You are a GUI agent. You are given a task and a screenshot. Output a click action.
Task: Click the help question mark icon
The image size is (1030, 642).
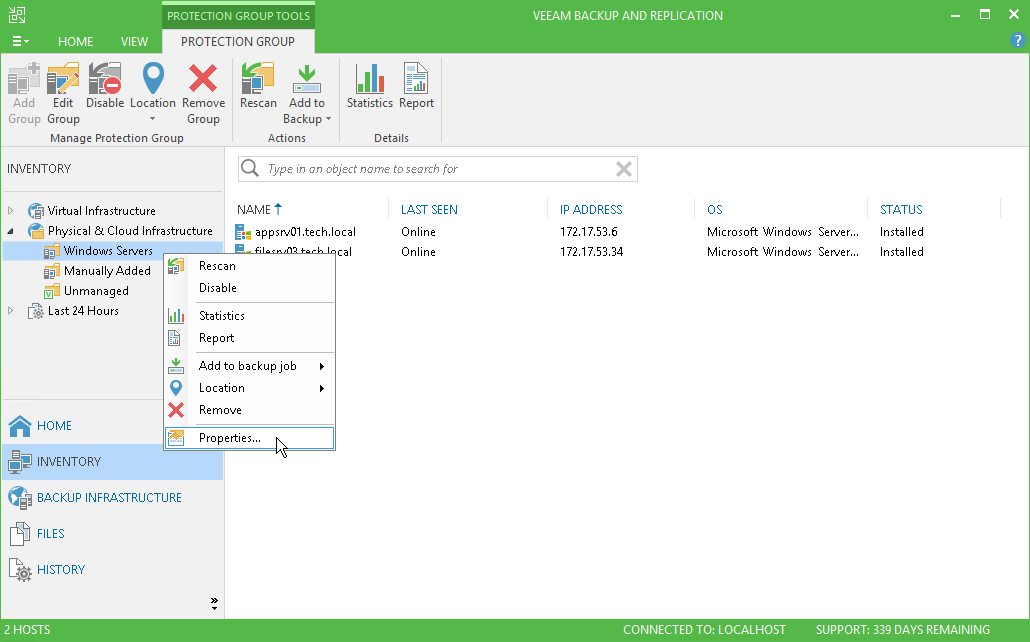click(x=1018, y=41)
